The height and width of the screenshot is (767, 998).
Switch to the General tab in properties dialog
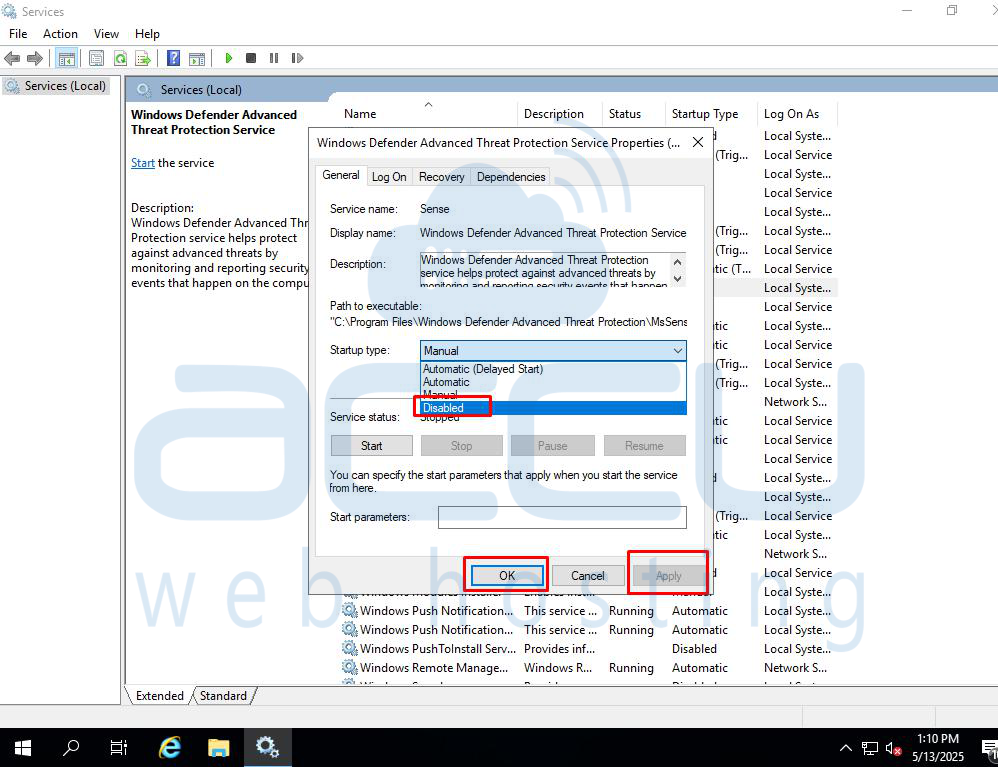341,175
